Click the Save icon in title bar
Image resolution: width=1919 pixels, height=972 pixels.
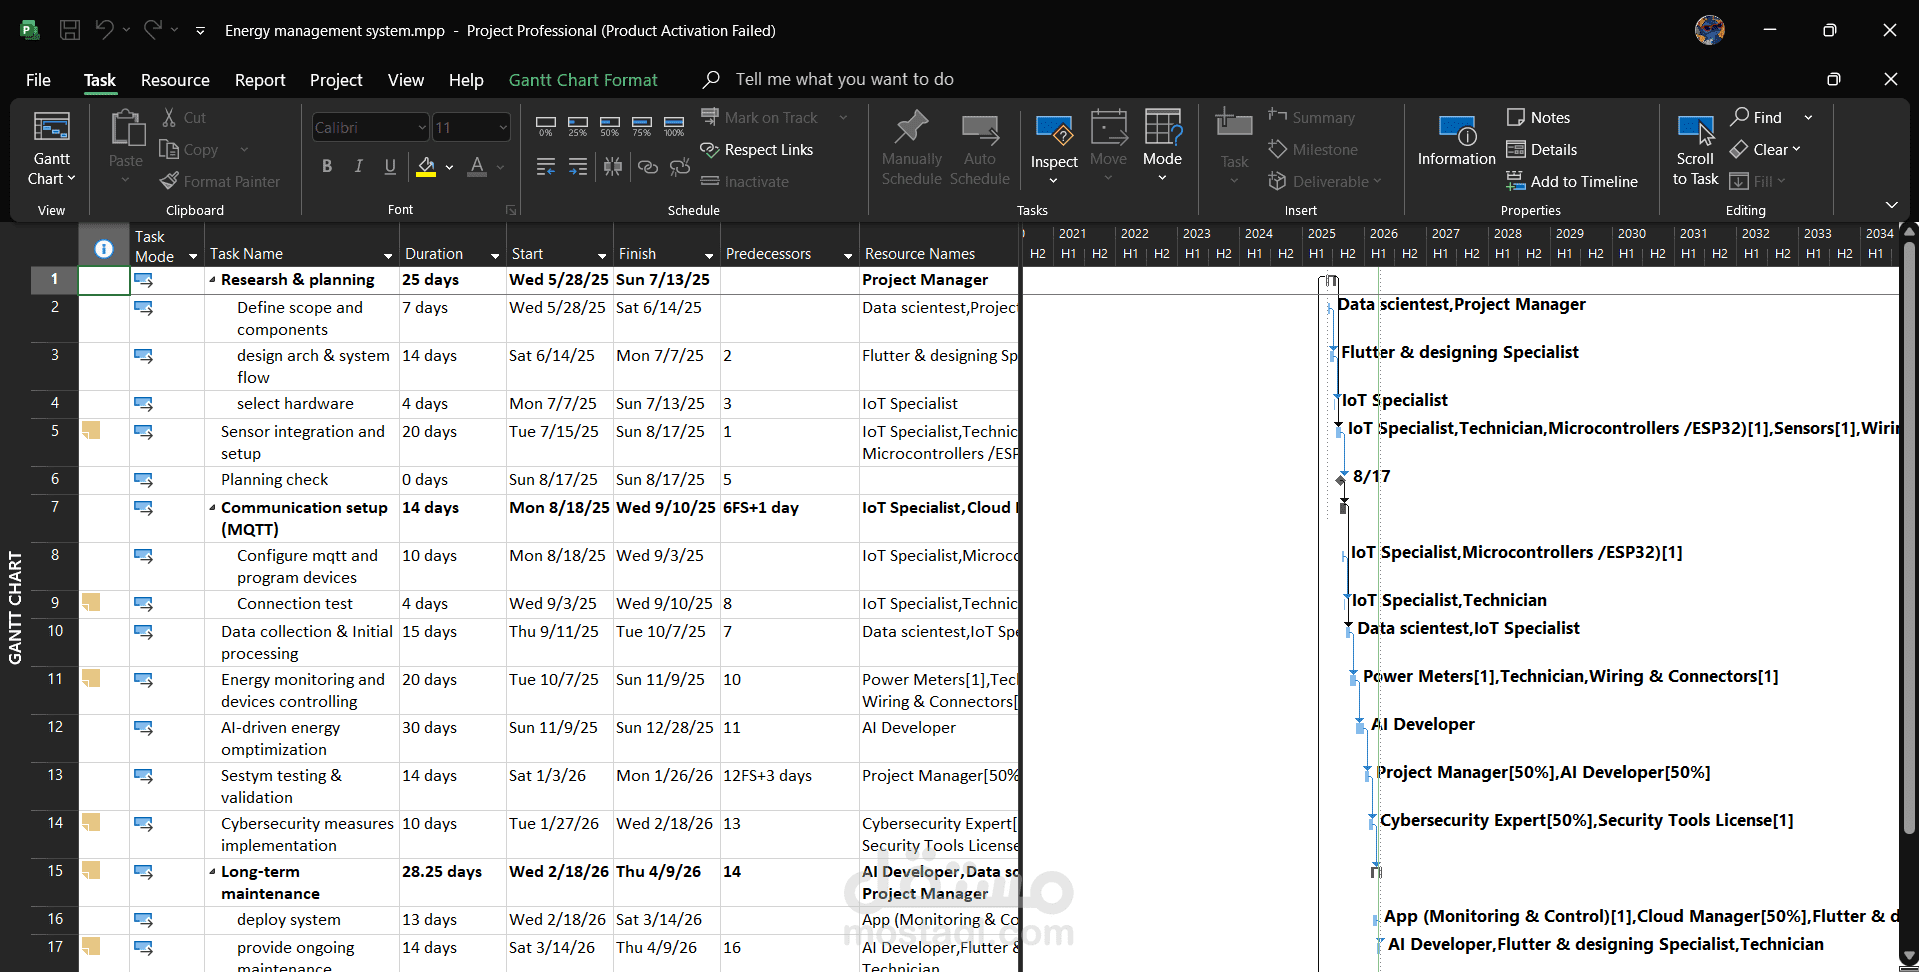pyautogui.click(x=70, y=30)
